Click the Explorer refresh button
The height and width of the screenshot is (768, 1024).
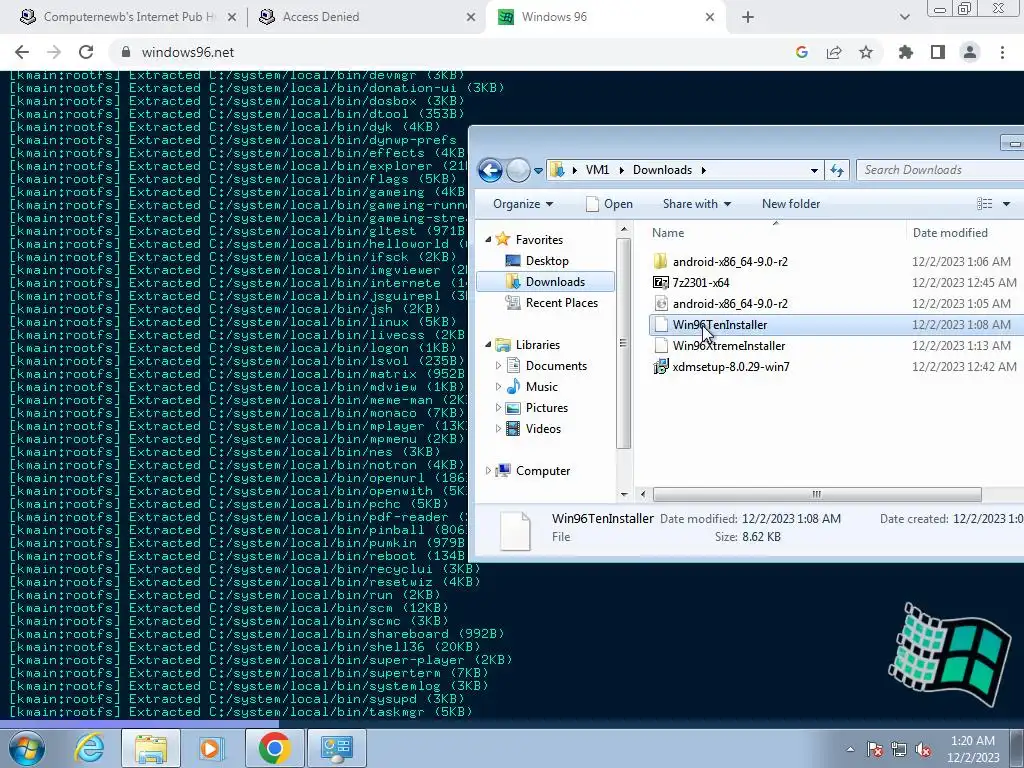(x=837, y=170)
